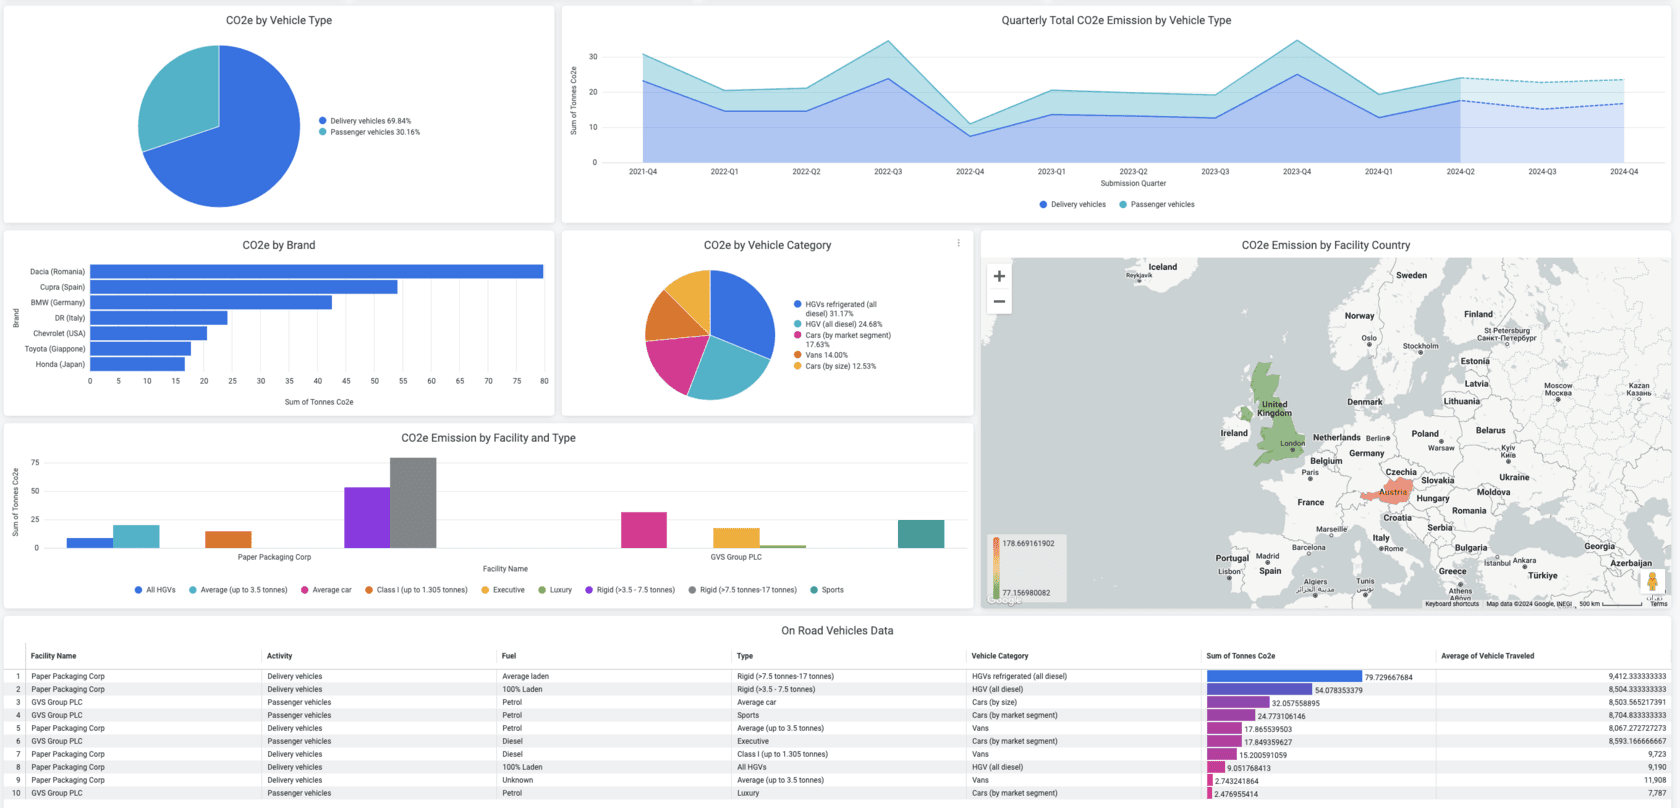Click the pink bar in Facility and Type chart
1680x808 pixels.
(644, 530)
